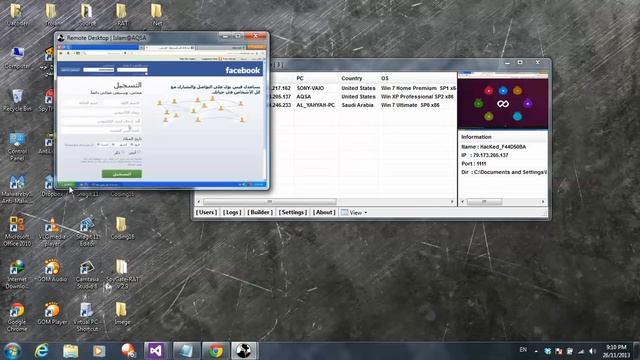Switch to Visual Studio on the taskbar

tap(156, 351)
